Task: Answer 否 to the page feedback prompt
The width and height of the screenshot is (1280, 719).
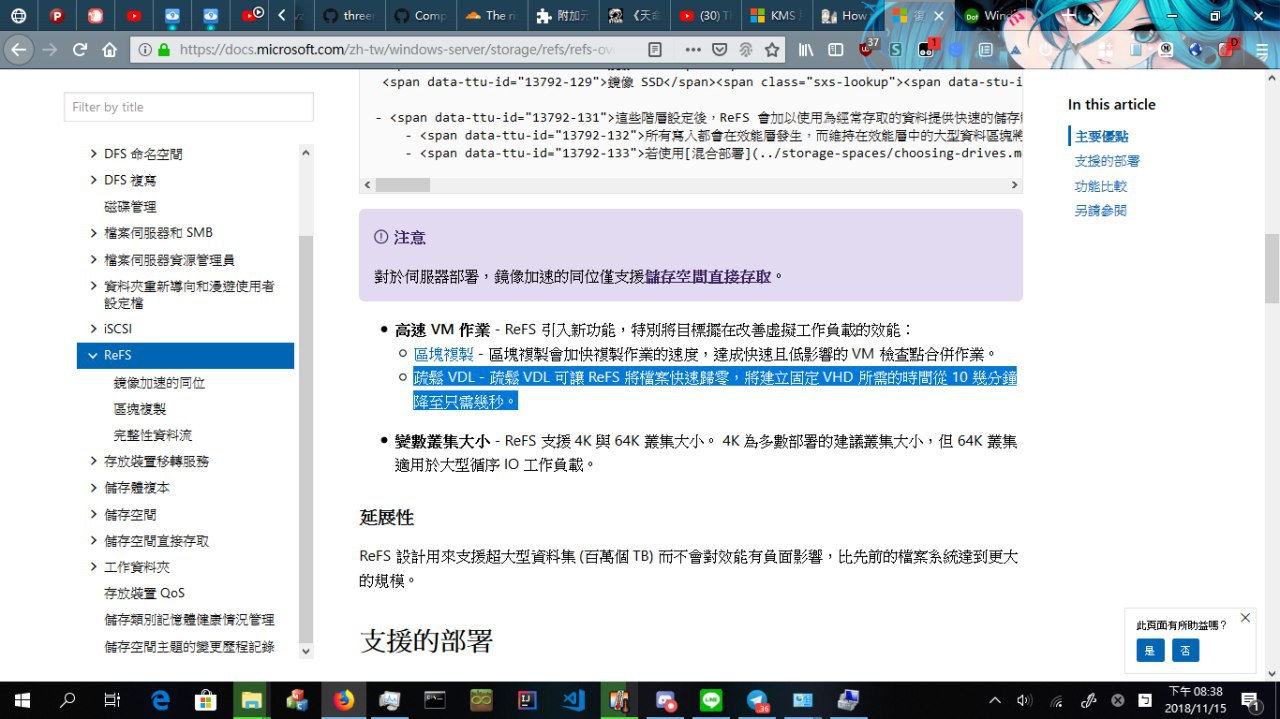Action: coord(1185,650)
